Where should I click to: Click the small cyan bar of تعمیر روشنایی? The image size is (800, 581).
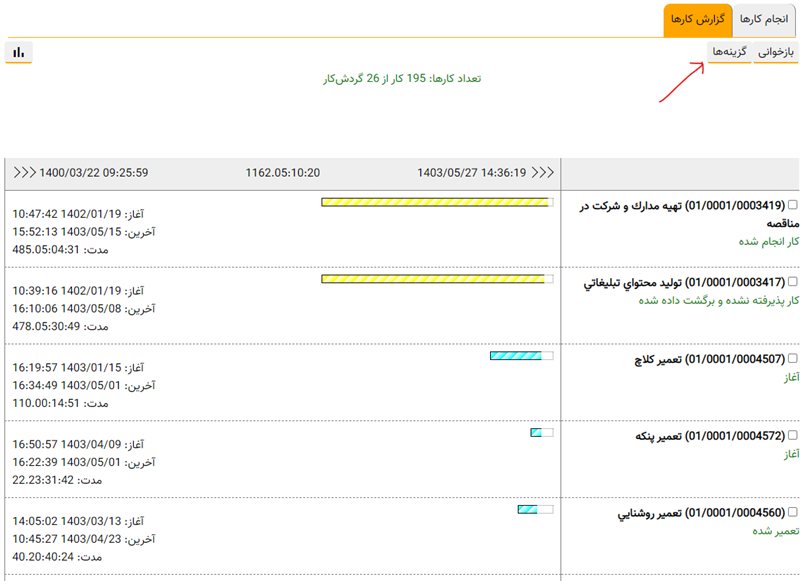[x=528, y=510]
